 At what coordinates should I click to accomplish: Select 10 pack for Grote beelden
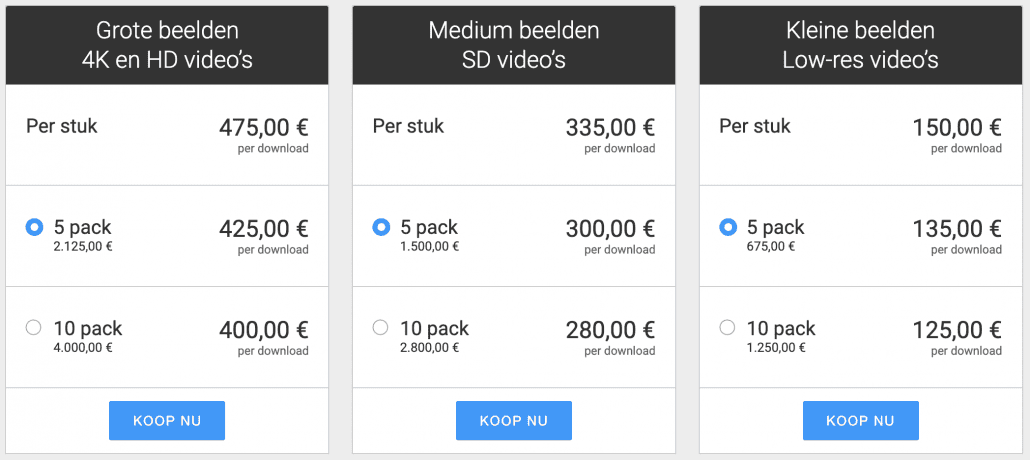[34, 327]
